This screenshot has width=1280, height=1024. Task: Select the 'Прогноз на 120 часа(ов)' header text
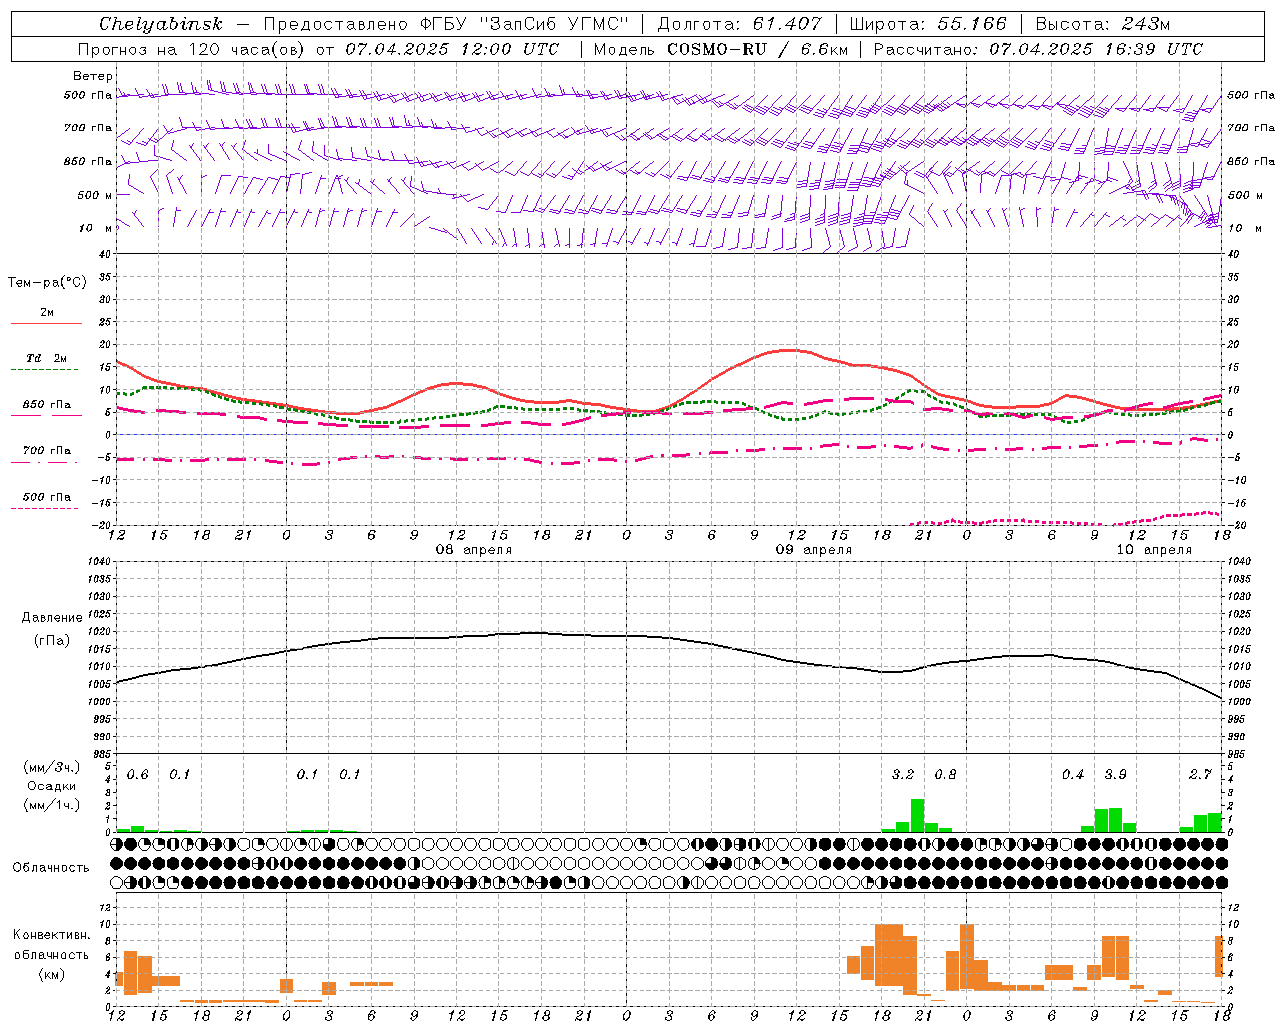[x=192, y=49]
